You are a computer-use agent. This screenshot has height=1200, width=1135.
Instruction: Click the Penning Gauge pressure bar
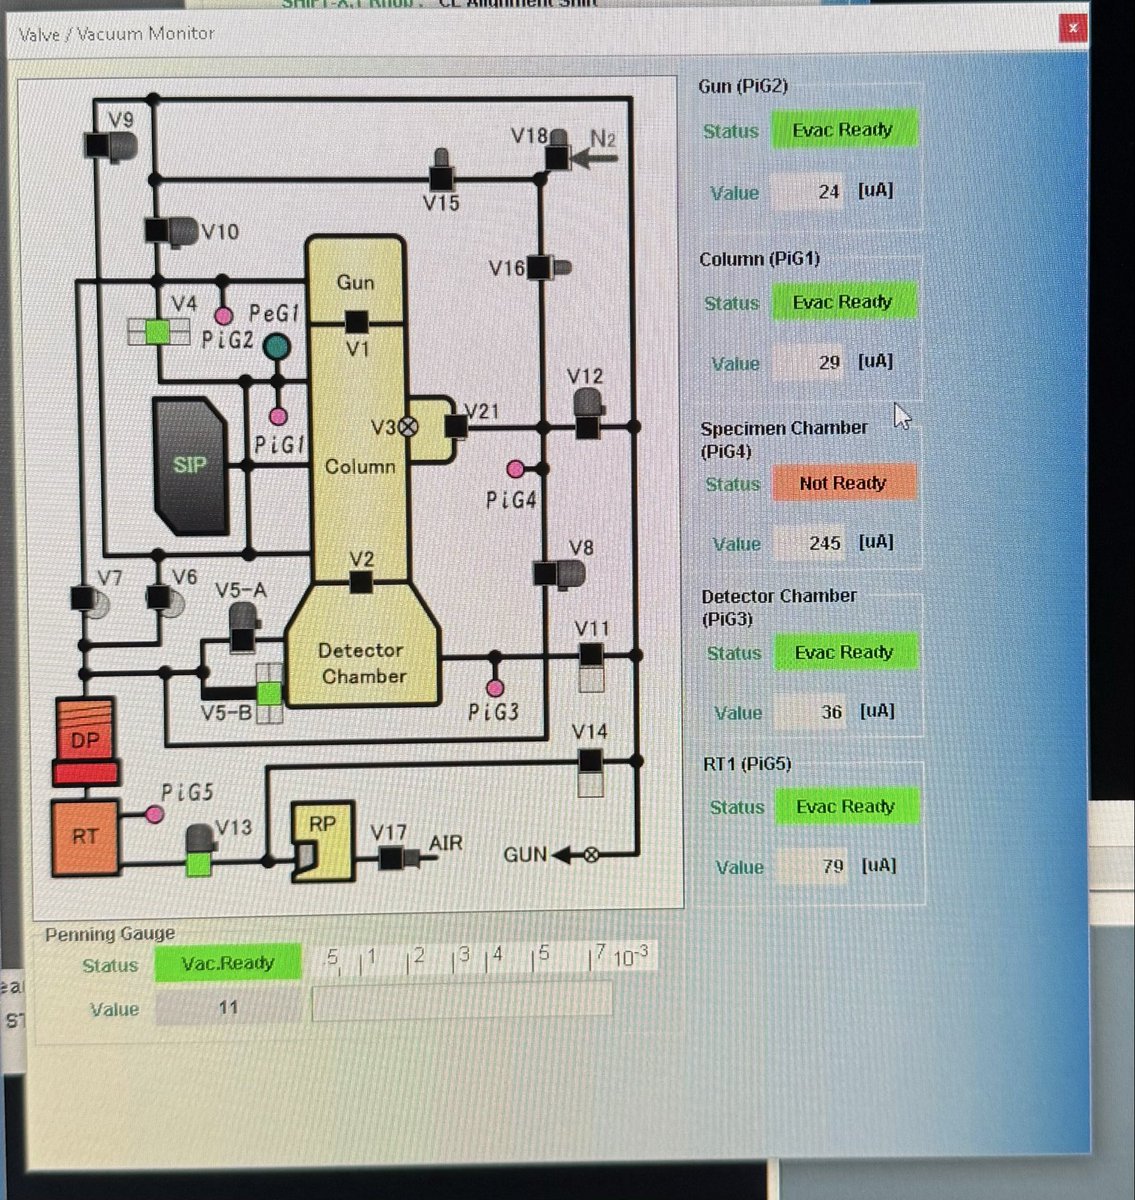[x=462, y=1001]
